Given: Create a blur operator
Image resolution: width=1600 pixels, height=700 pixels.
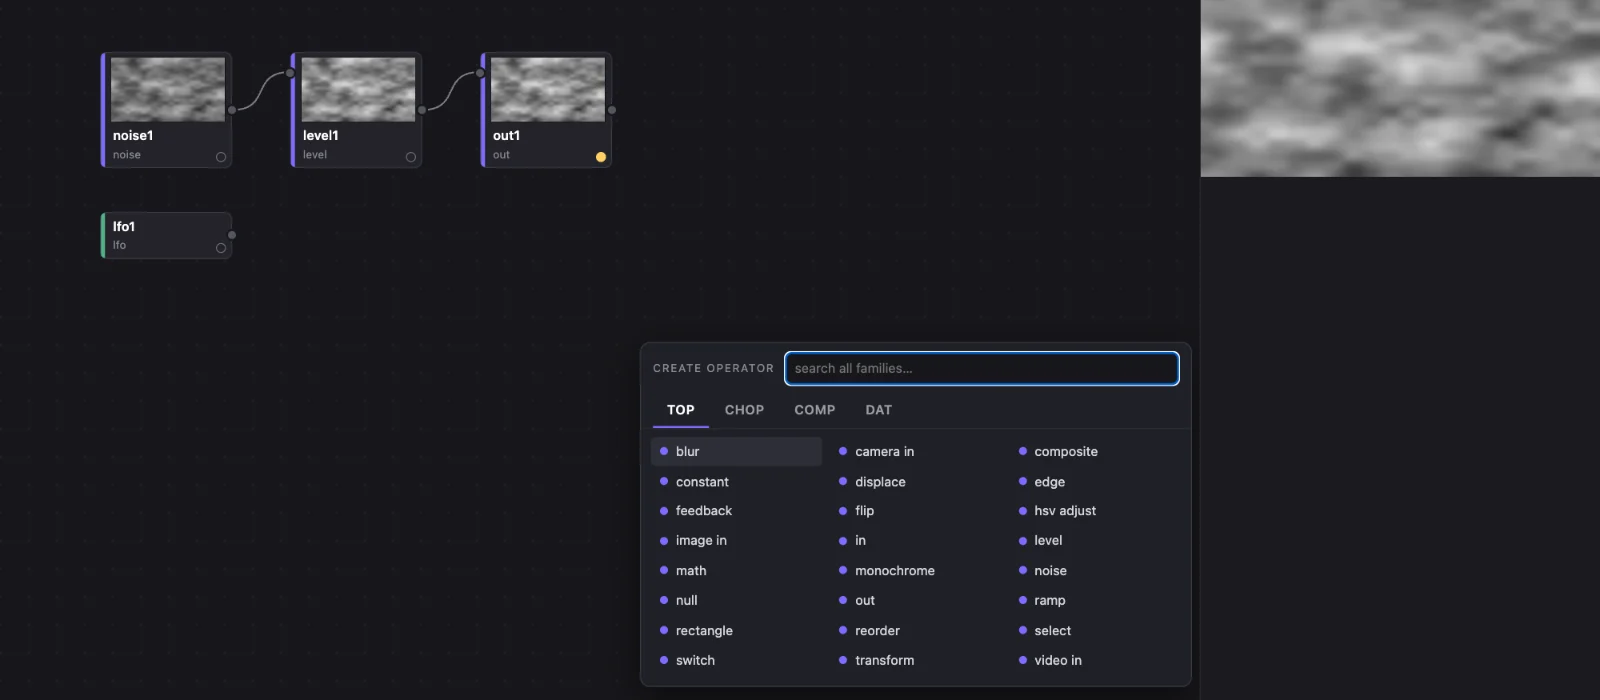Looking at the screenshot, I should (x=736, y=451).
